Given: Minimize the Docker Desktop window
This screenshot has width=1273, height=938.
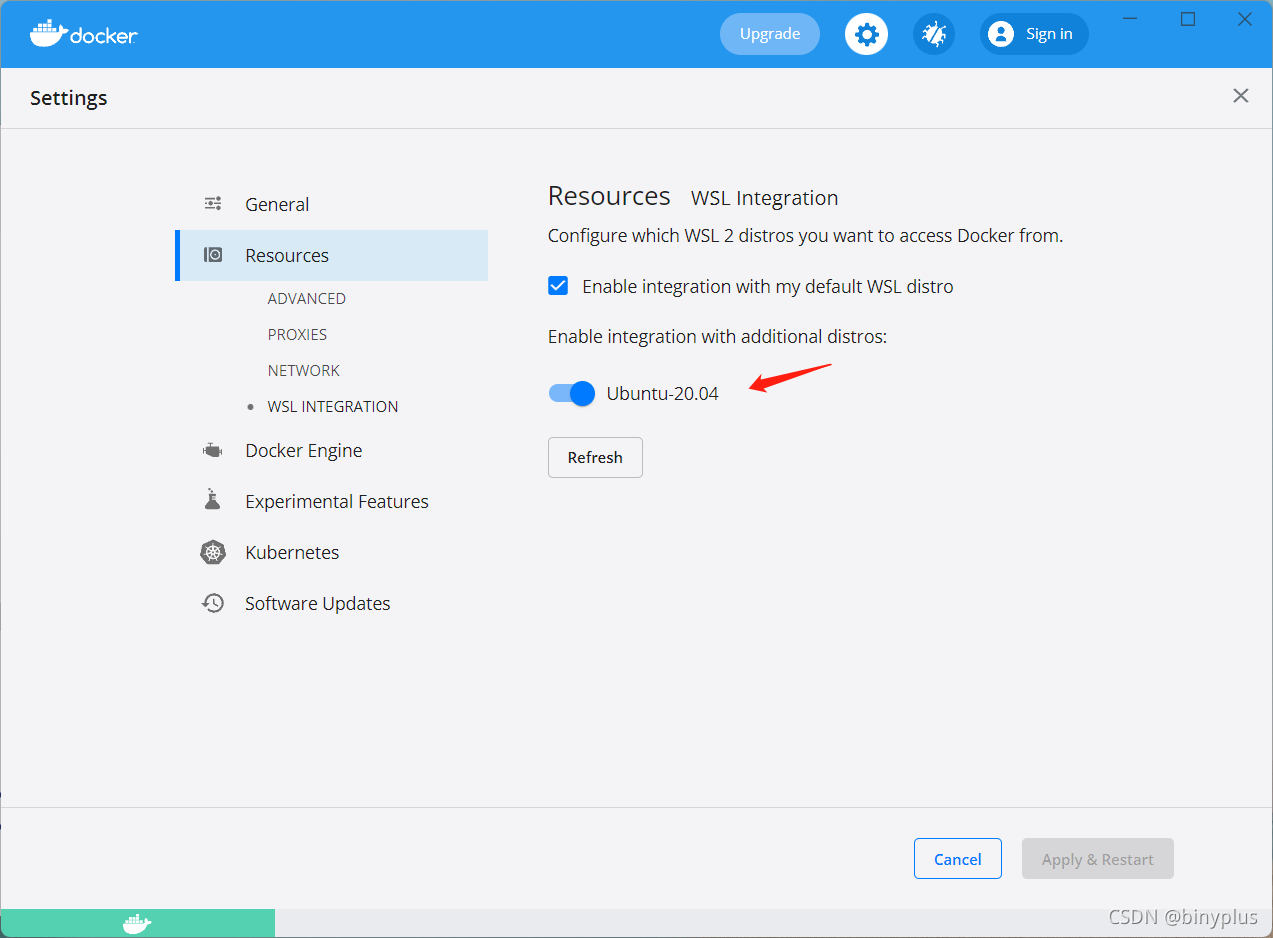Looking at the screenshot, I should (x=1131, y=19).
